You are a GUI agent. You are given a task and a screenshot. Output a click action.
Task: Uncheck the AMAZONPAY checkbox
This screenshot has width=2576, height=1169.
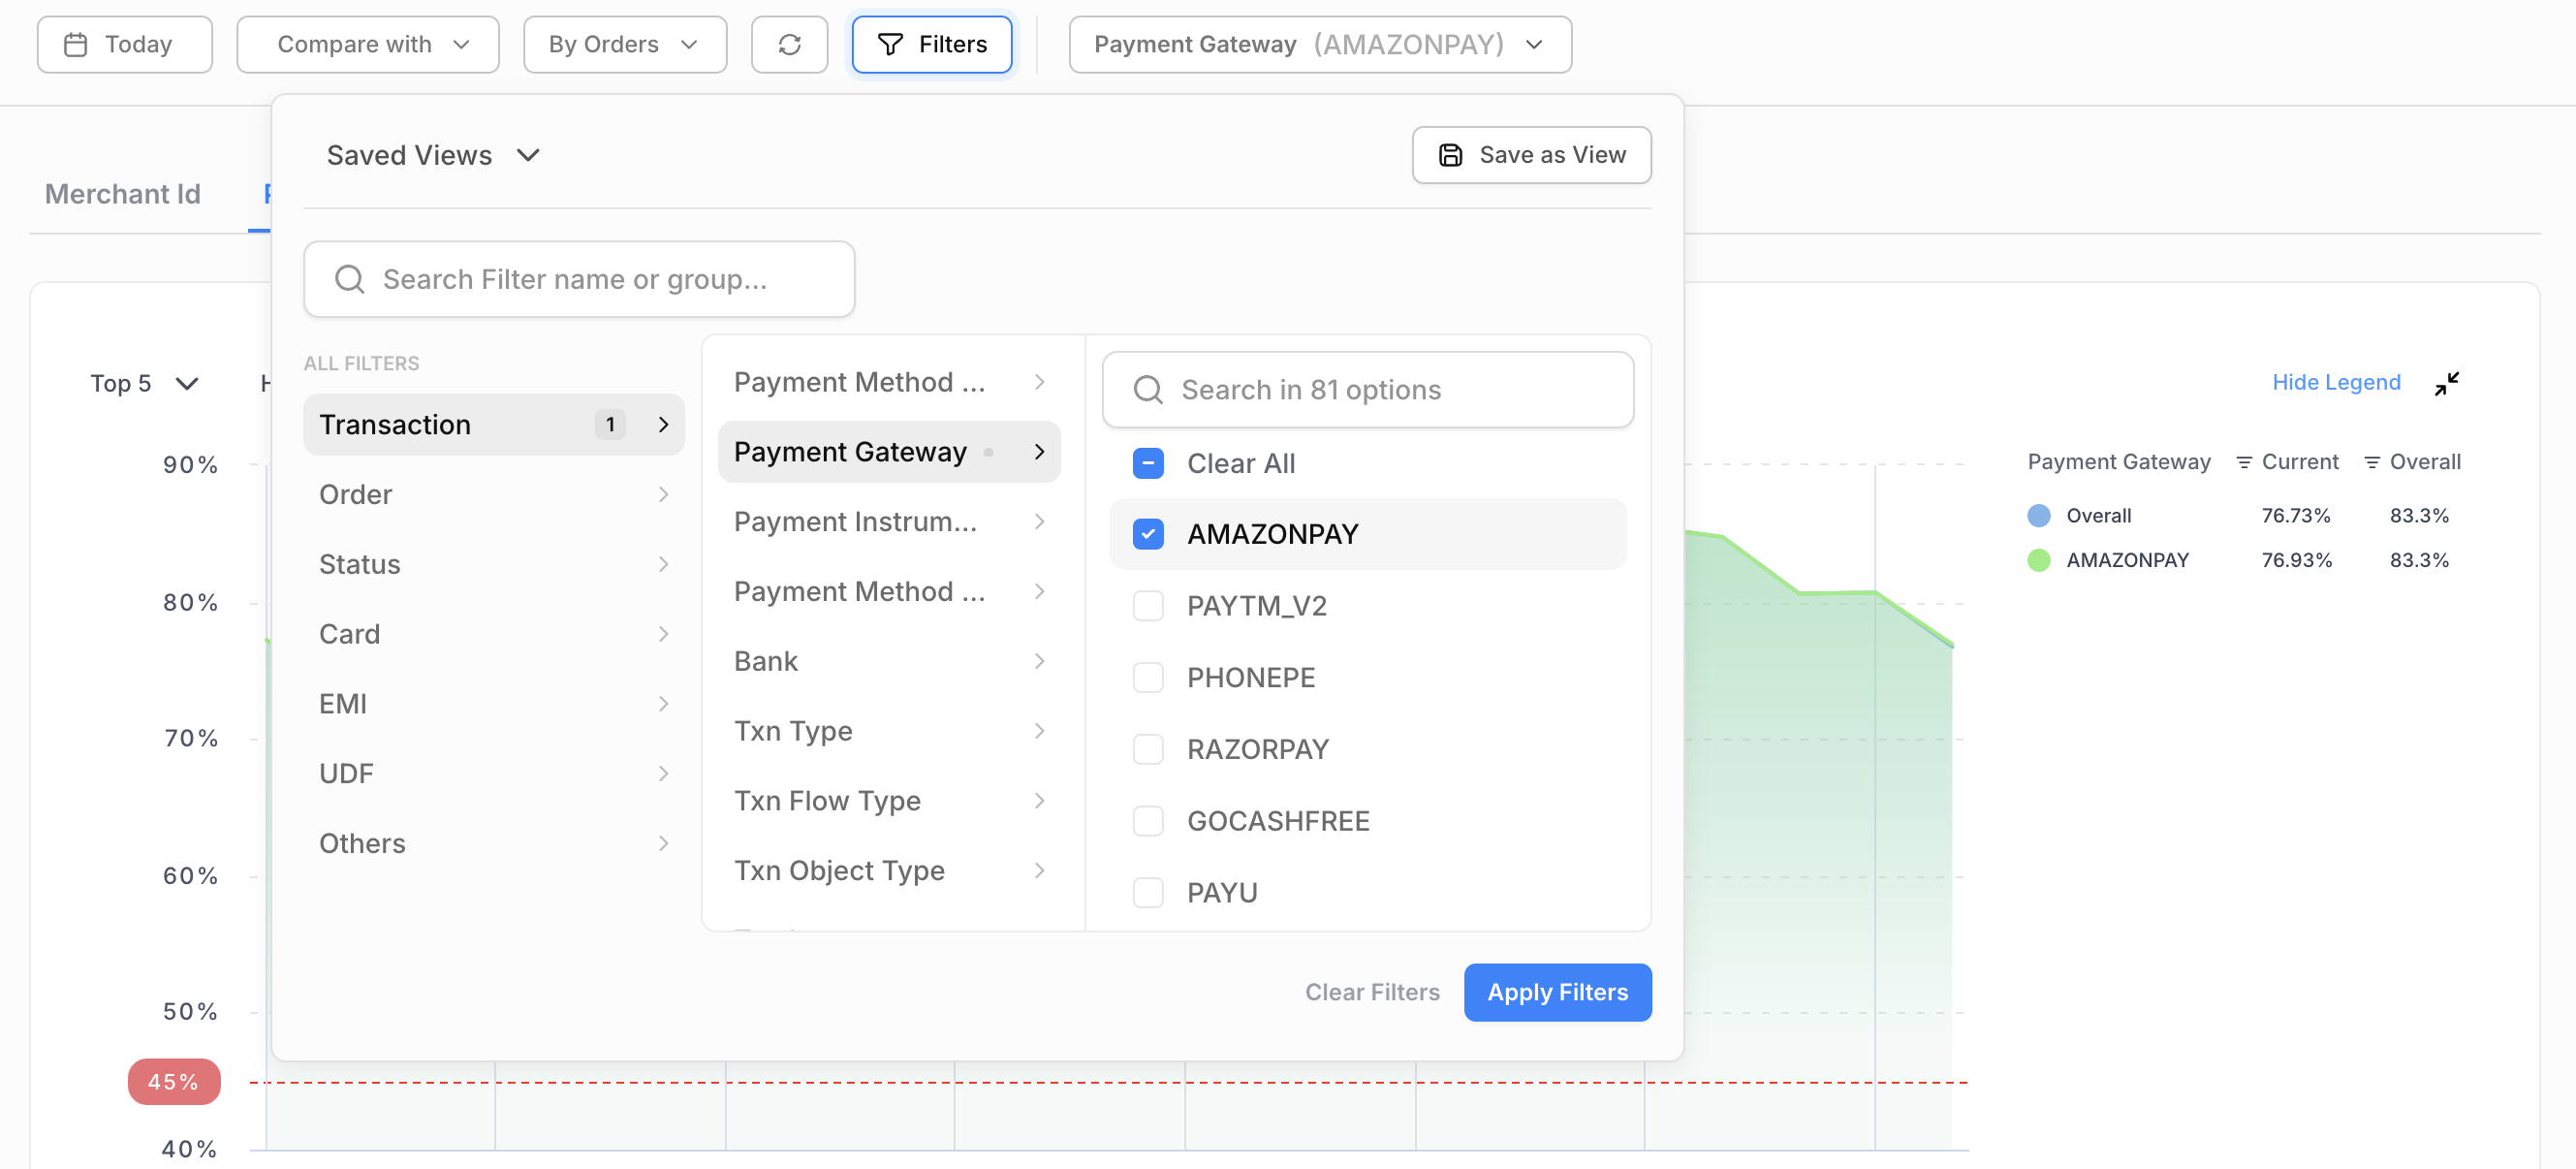[1148, 534]
